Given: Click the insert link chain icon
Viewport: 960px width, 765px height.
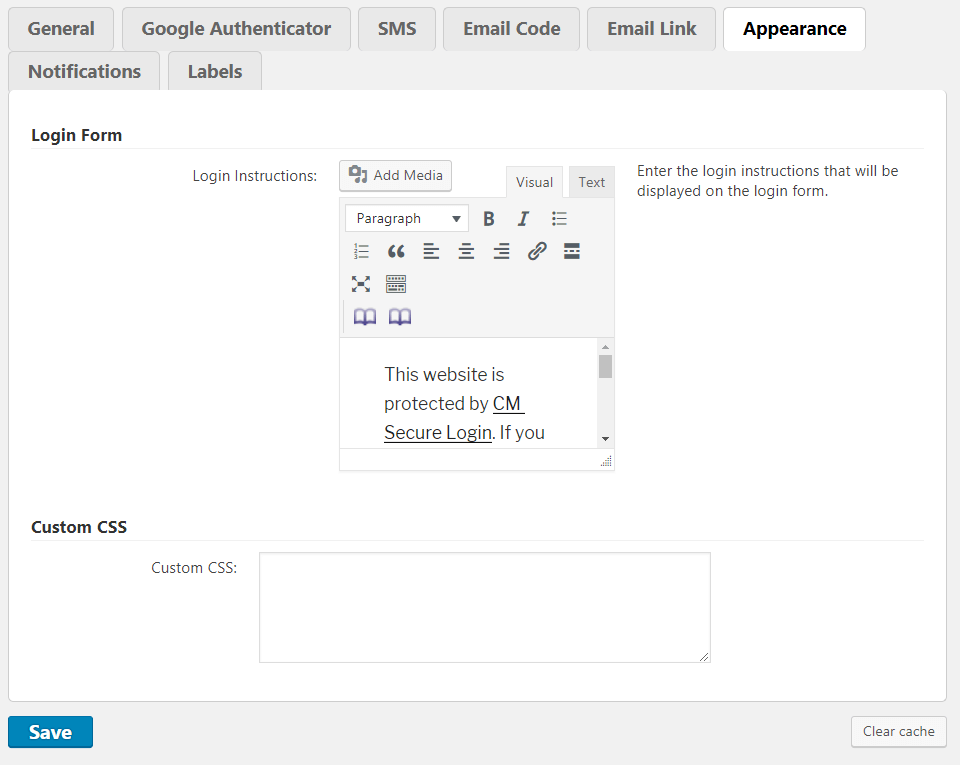Looking at the screenshot, I should click(537, 251).
